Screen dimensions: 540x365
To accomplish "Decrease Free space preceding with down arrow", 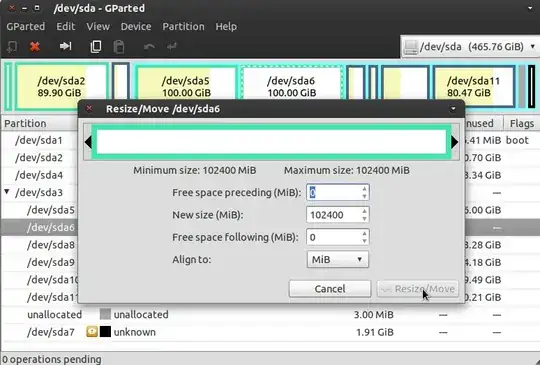I will point(364,196).
